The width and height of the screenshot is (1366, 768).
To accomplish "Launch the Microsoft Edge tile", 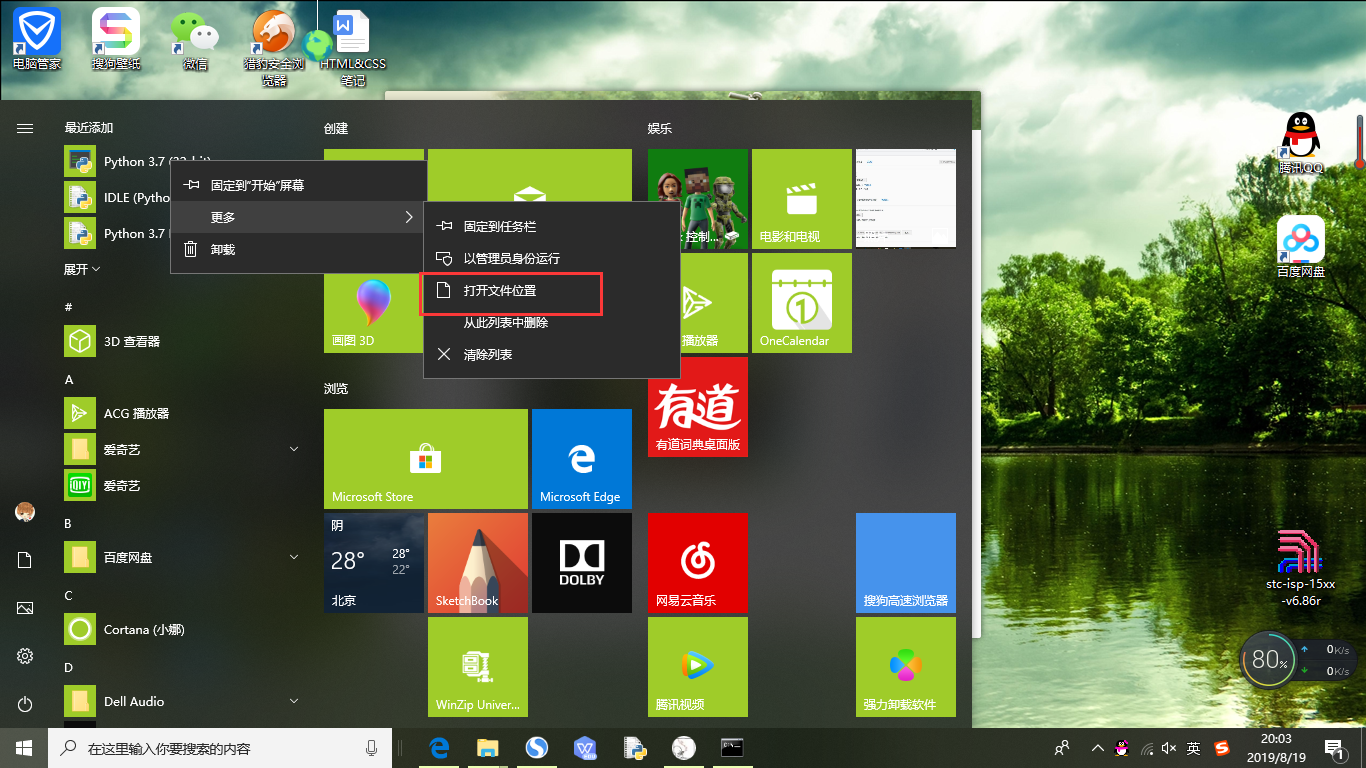I will 582,459.
